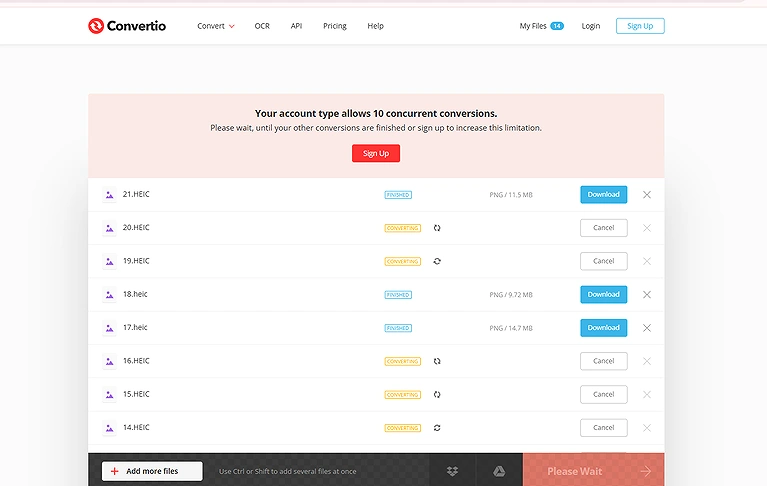Viewport: 767px width, 486px height.
Task: Click the Login link
Action: pyautogui.click(x=590, y=26)
